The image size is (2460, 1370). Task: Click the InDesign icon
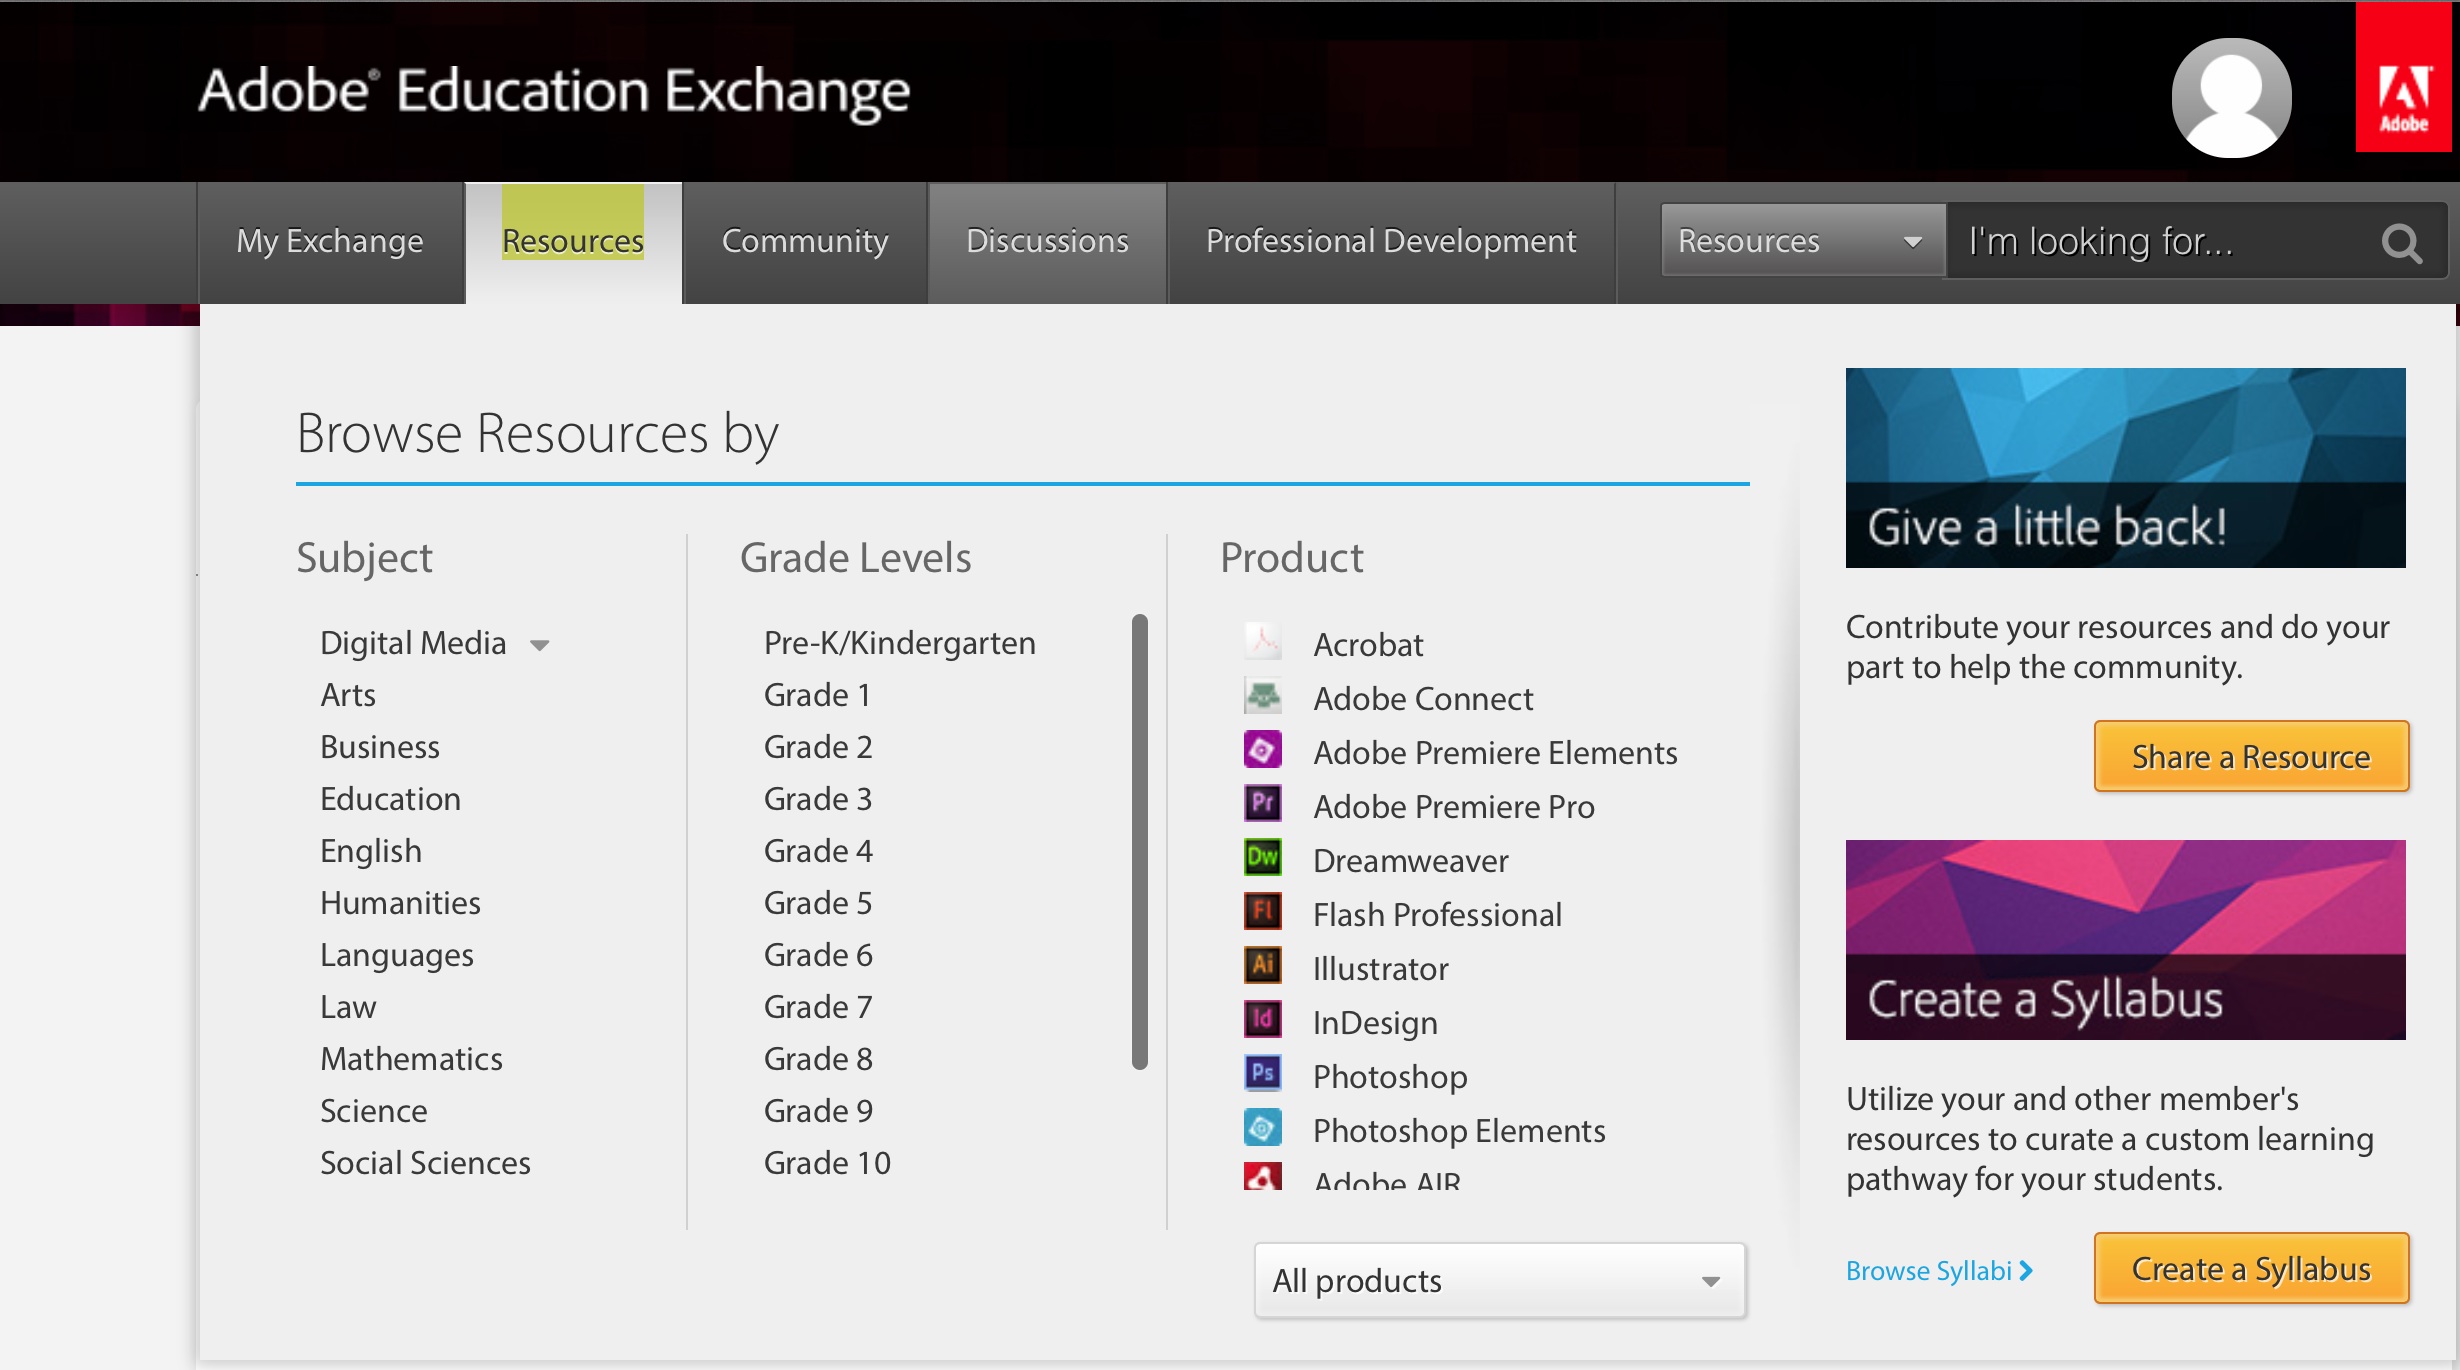(1262, 1020)
